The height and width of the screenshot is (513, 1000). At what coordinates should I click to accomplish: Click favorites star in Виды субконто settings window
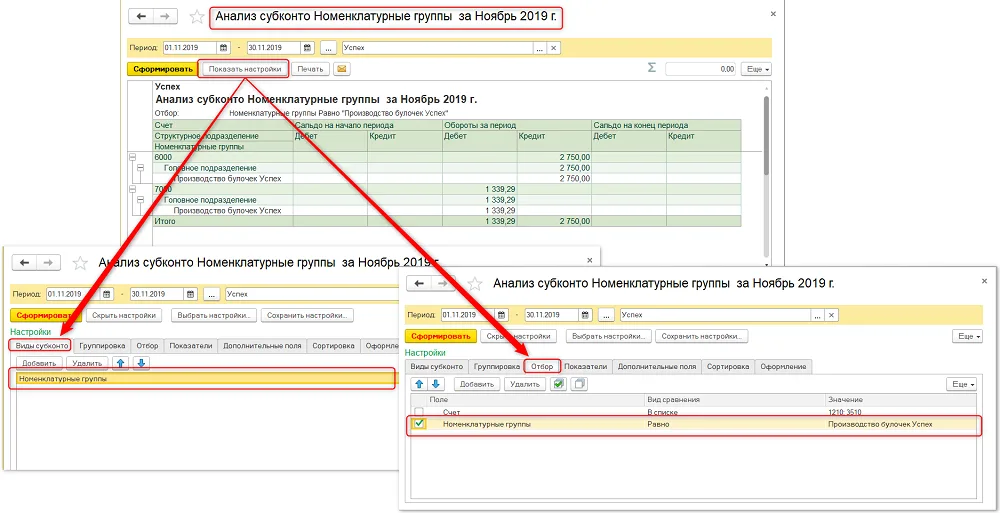tap(80, 262)
